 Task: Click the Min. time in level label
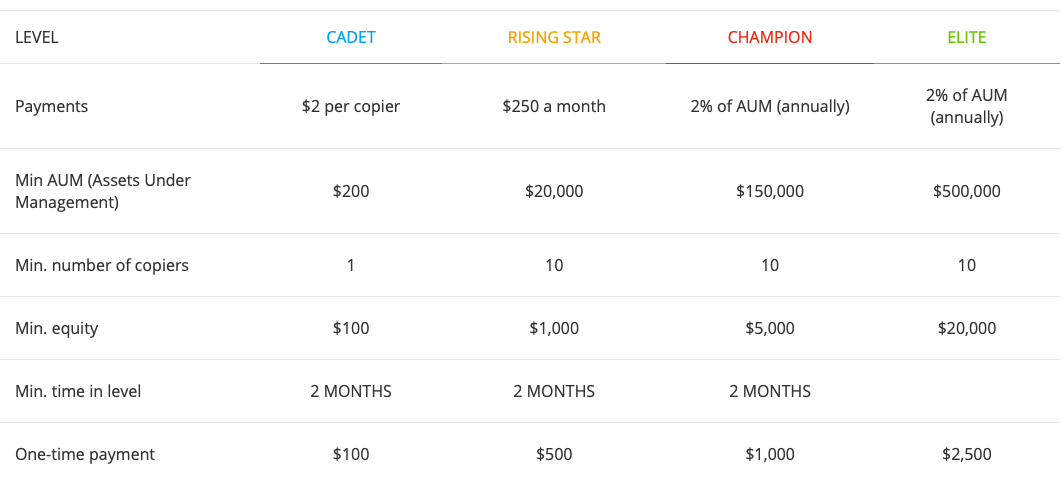[78, 391]
